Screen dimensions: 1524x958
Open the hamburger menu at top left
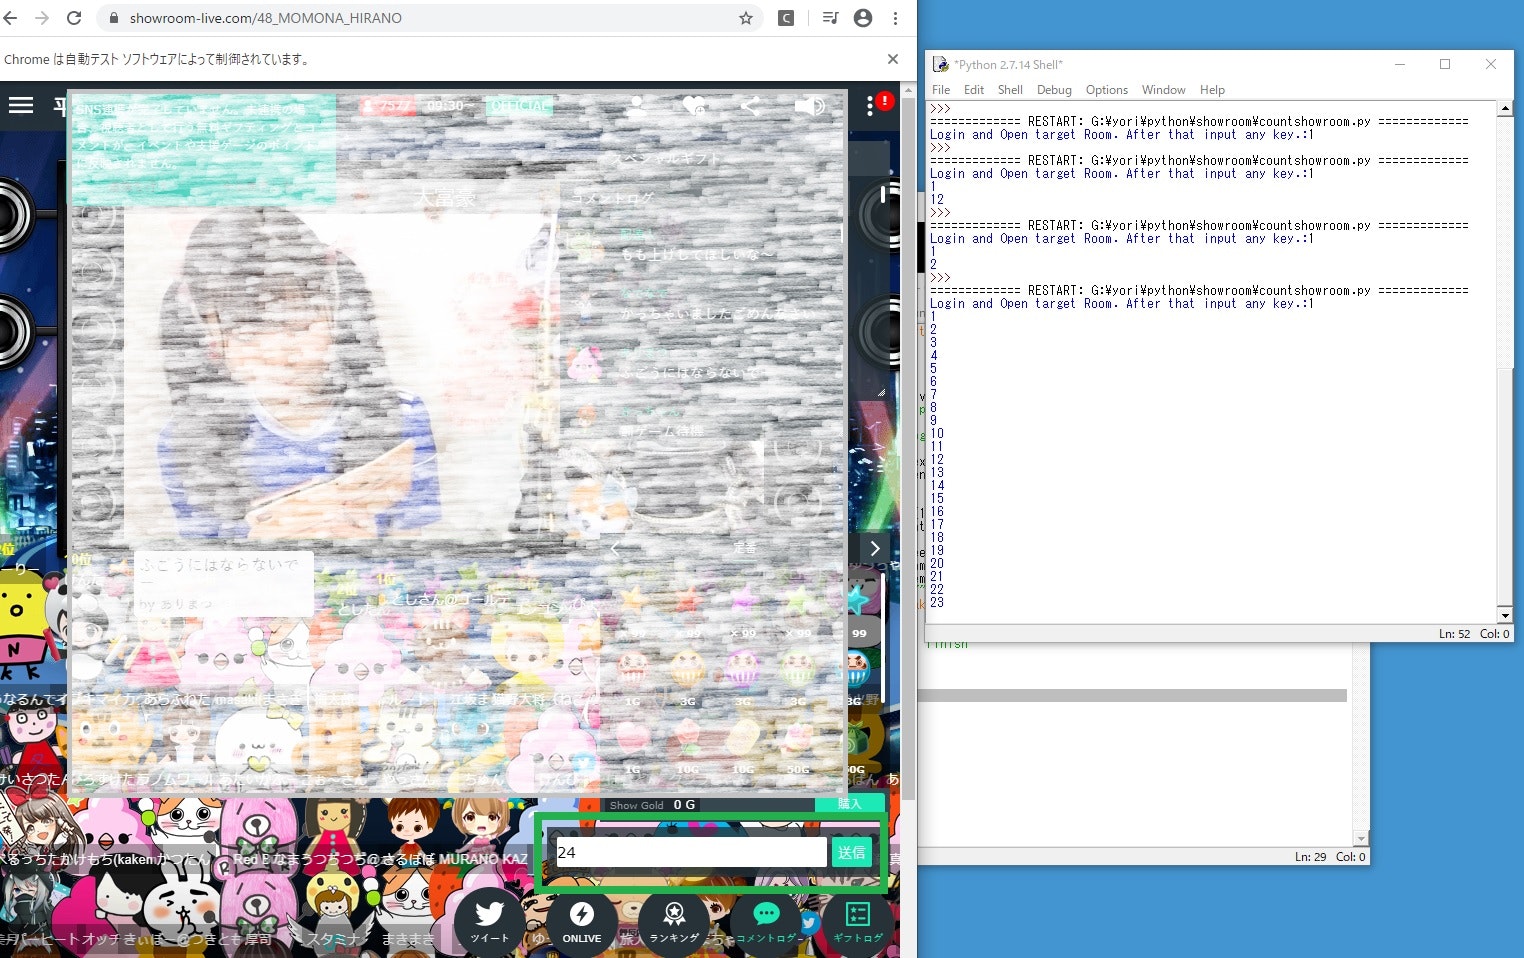[21, 105]
